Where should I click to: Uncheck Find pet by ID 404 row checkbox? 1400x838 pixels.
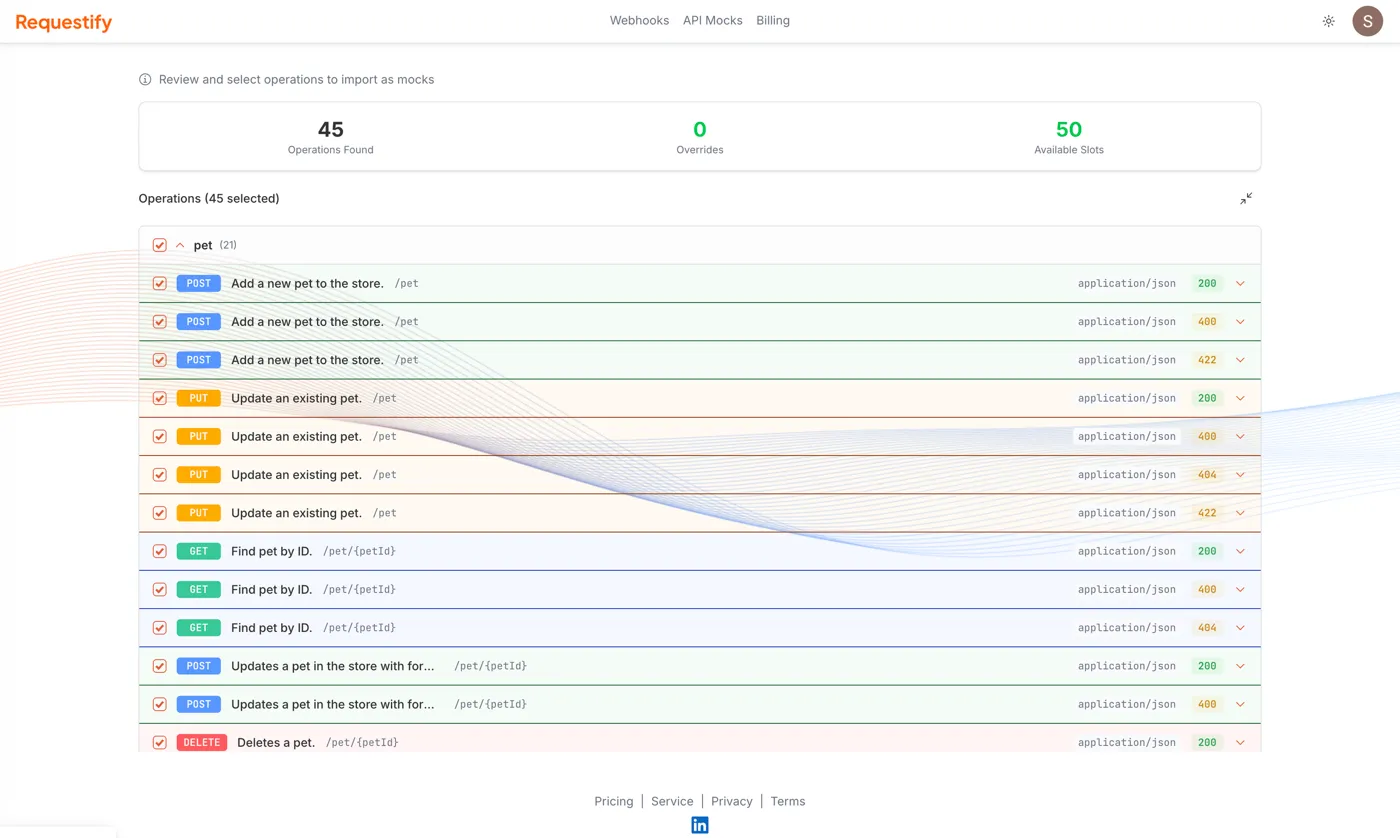(x=159, y=628)
